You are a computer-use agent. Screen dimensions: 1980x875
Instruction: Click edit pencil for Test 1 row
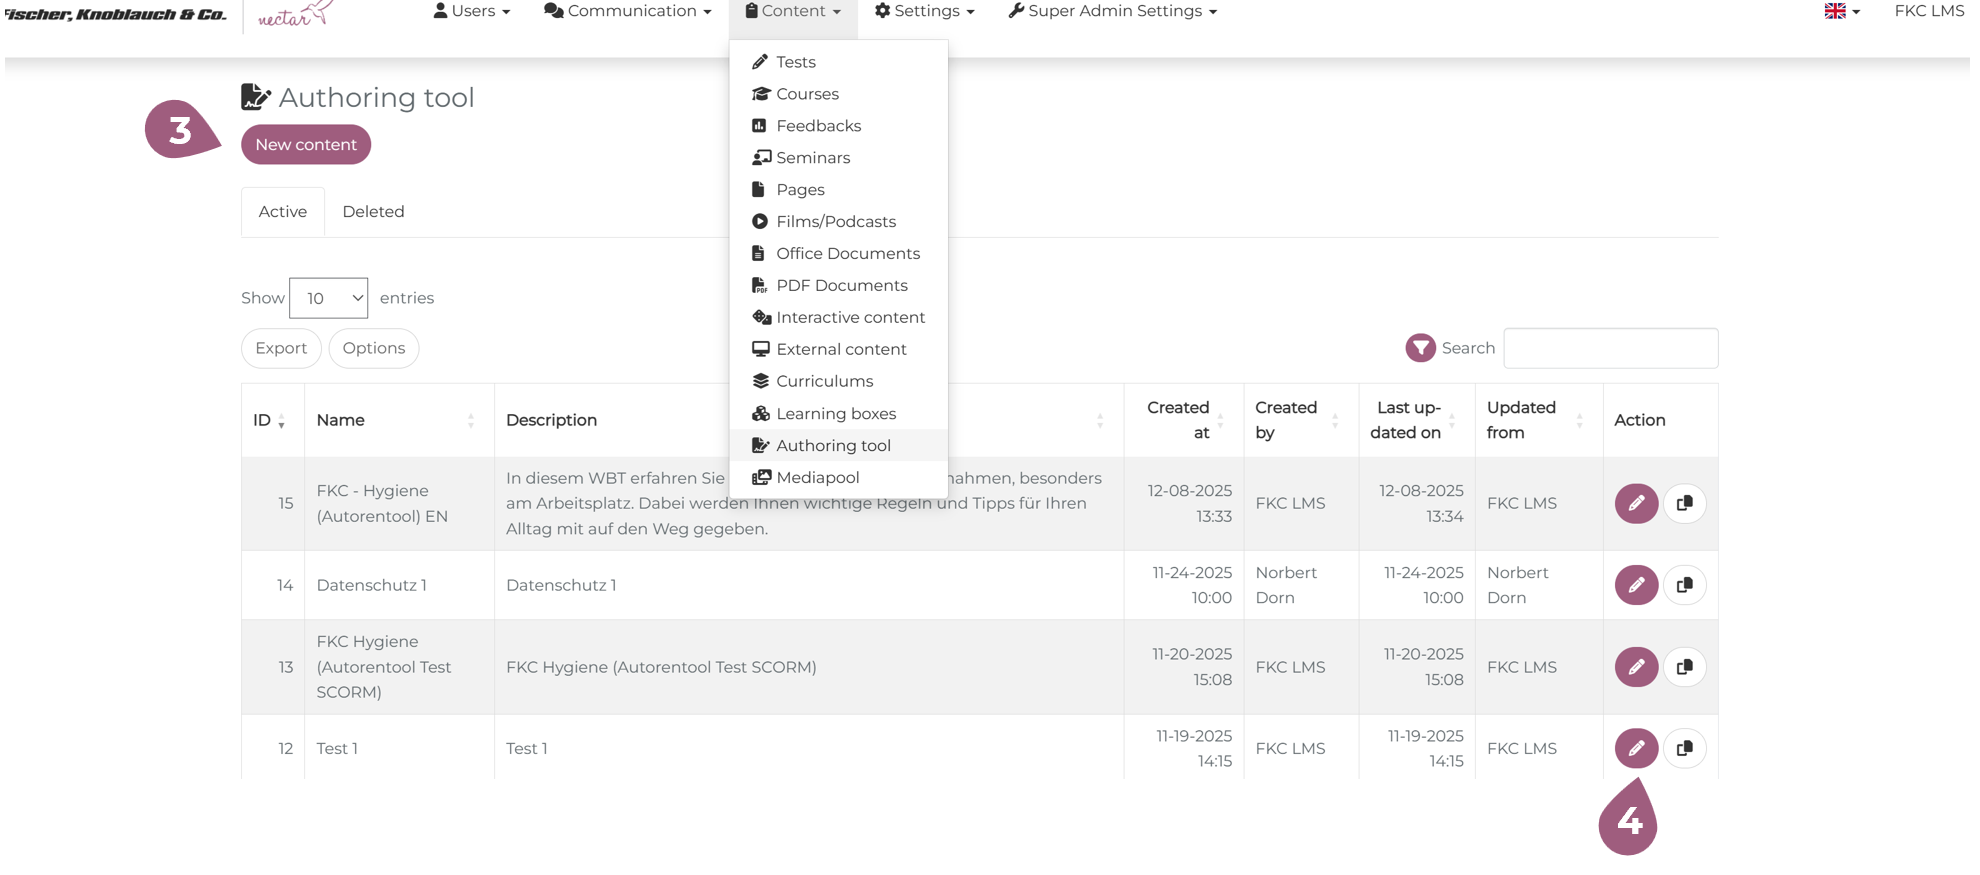(1635, 748)
